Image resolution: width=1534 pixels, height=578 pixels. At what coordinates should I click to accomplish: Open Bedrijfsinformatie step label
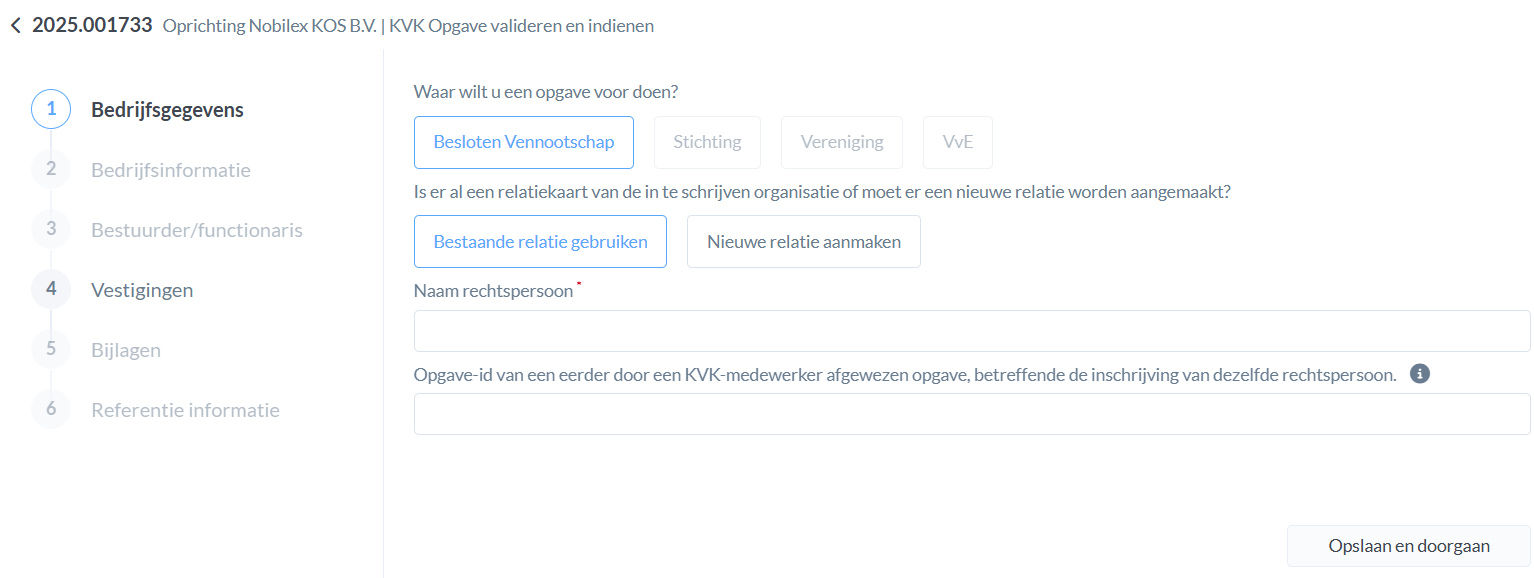click(x=171, y=170)
